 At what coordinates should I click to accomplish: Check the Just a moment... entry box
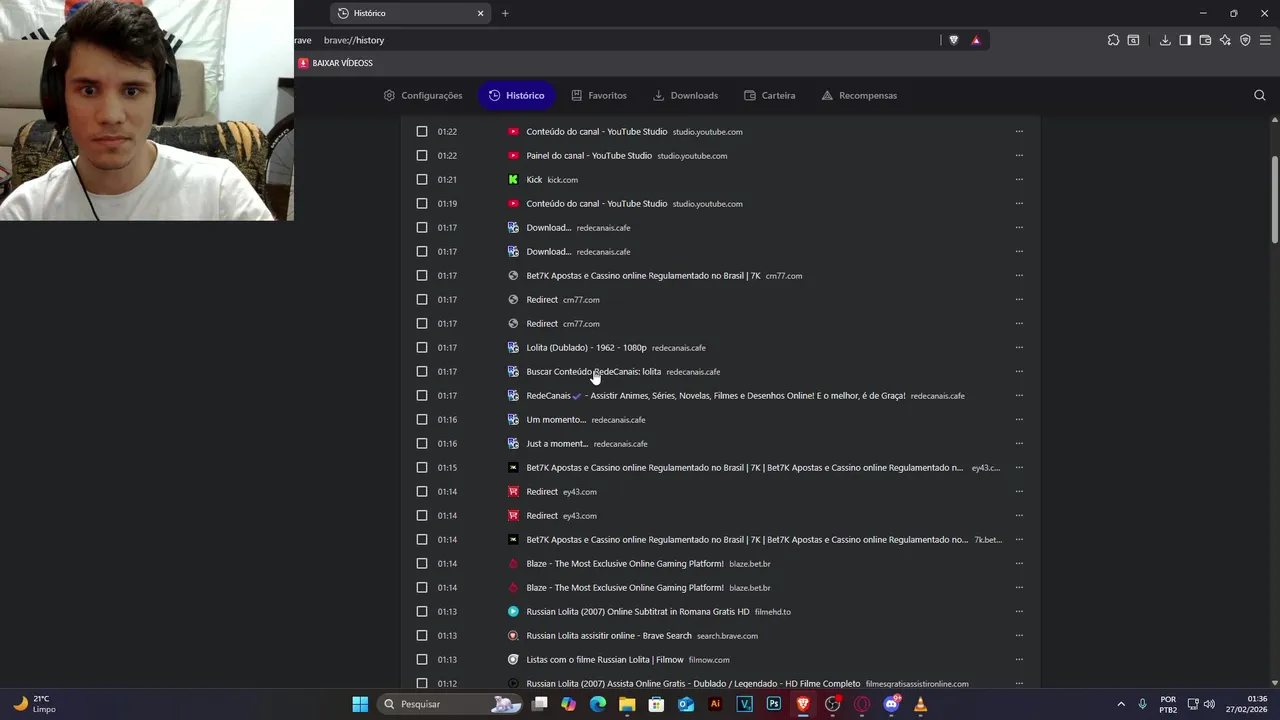422,444
